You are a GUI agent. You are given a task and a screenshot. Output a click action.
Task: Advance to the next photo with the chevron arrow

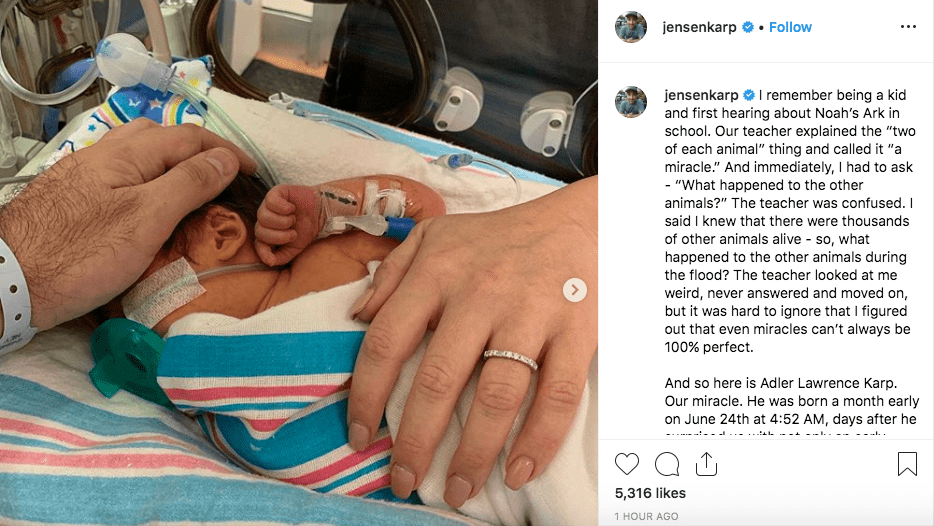pyautogui.click(x=575, y=290)
